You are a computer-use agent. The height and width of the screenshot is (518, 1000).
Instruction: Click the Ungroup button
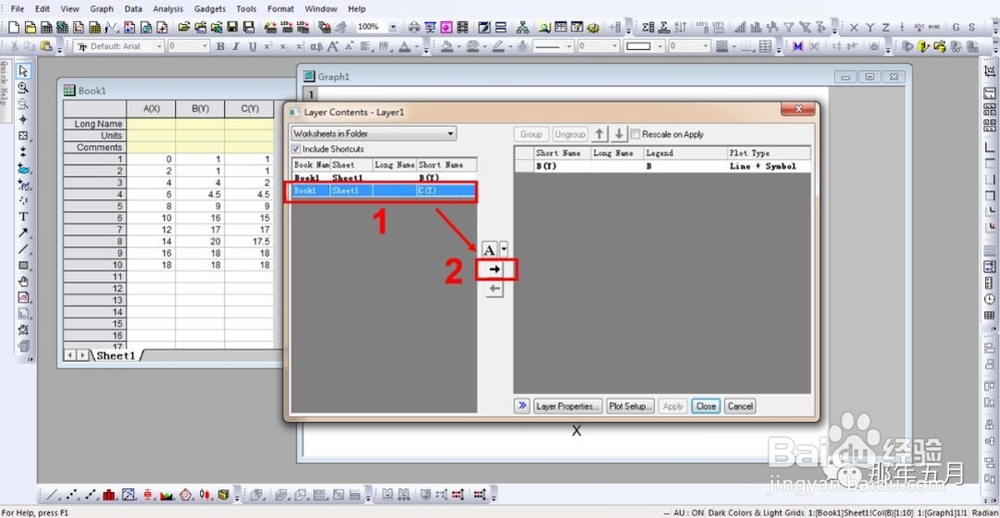tap(570, 134)
